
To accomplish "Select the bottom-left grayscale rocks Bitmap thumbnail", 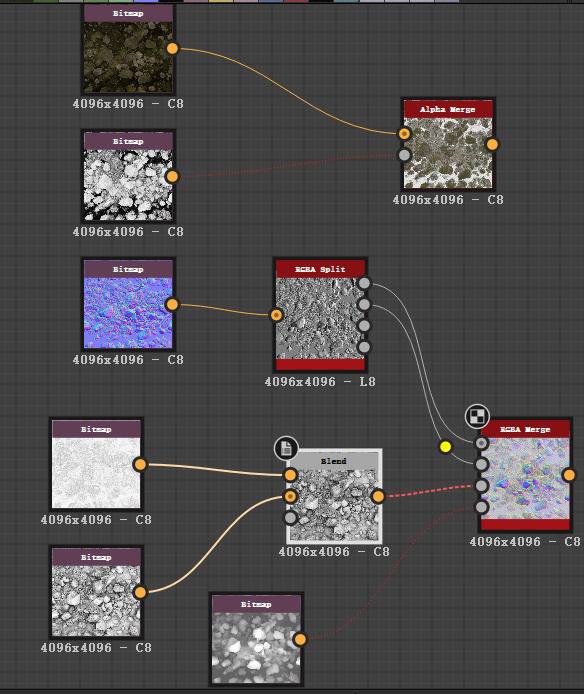I will tap(96, 601).
